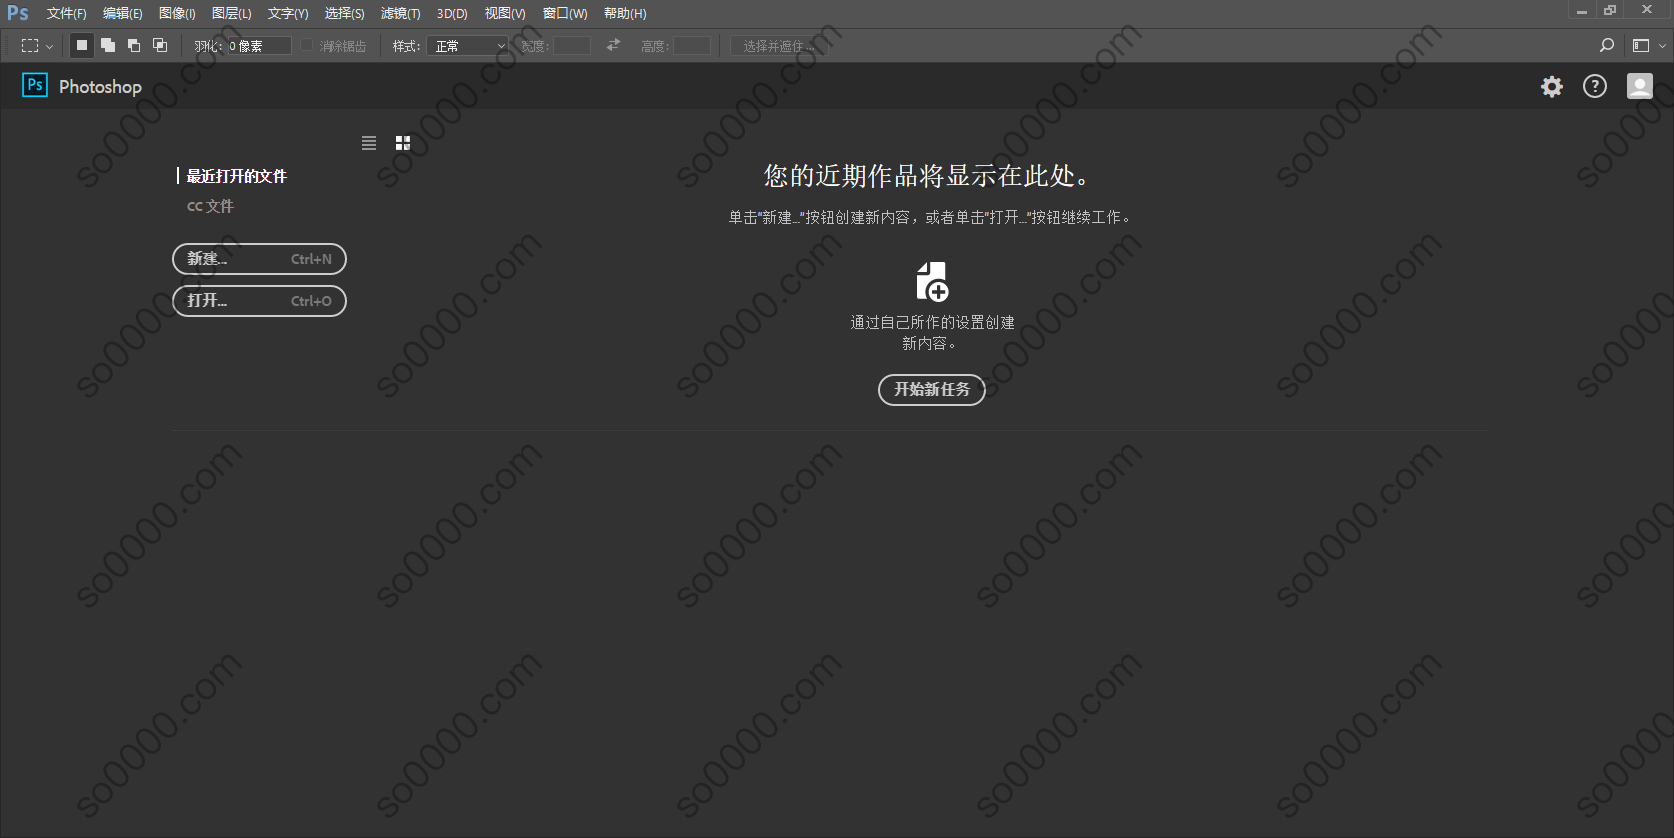Screen dimensions: 1674x838
Task: Open the 图像(I) menu
Action: (177, 13)
